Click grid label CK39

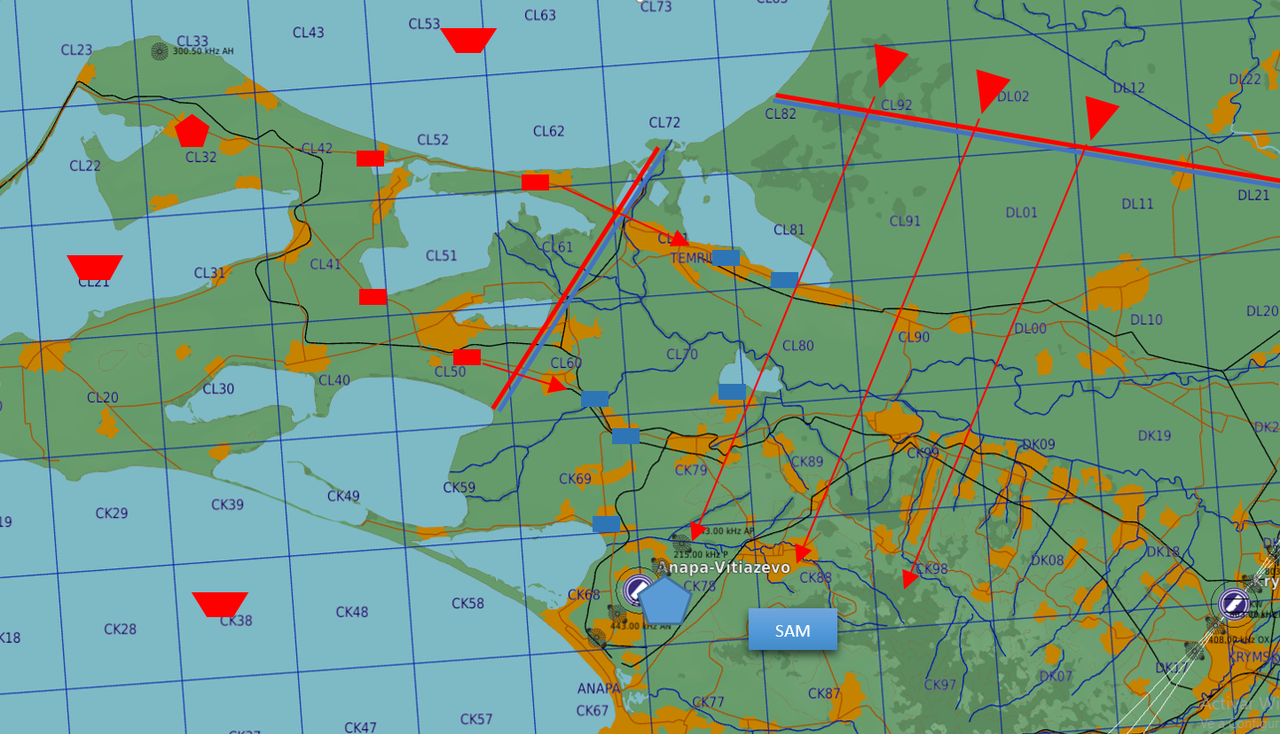[x=228, y=504]
